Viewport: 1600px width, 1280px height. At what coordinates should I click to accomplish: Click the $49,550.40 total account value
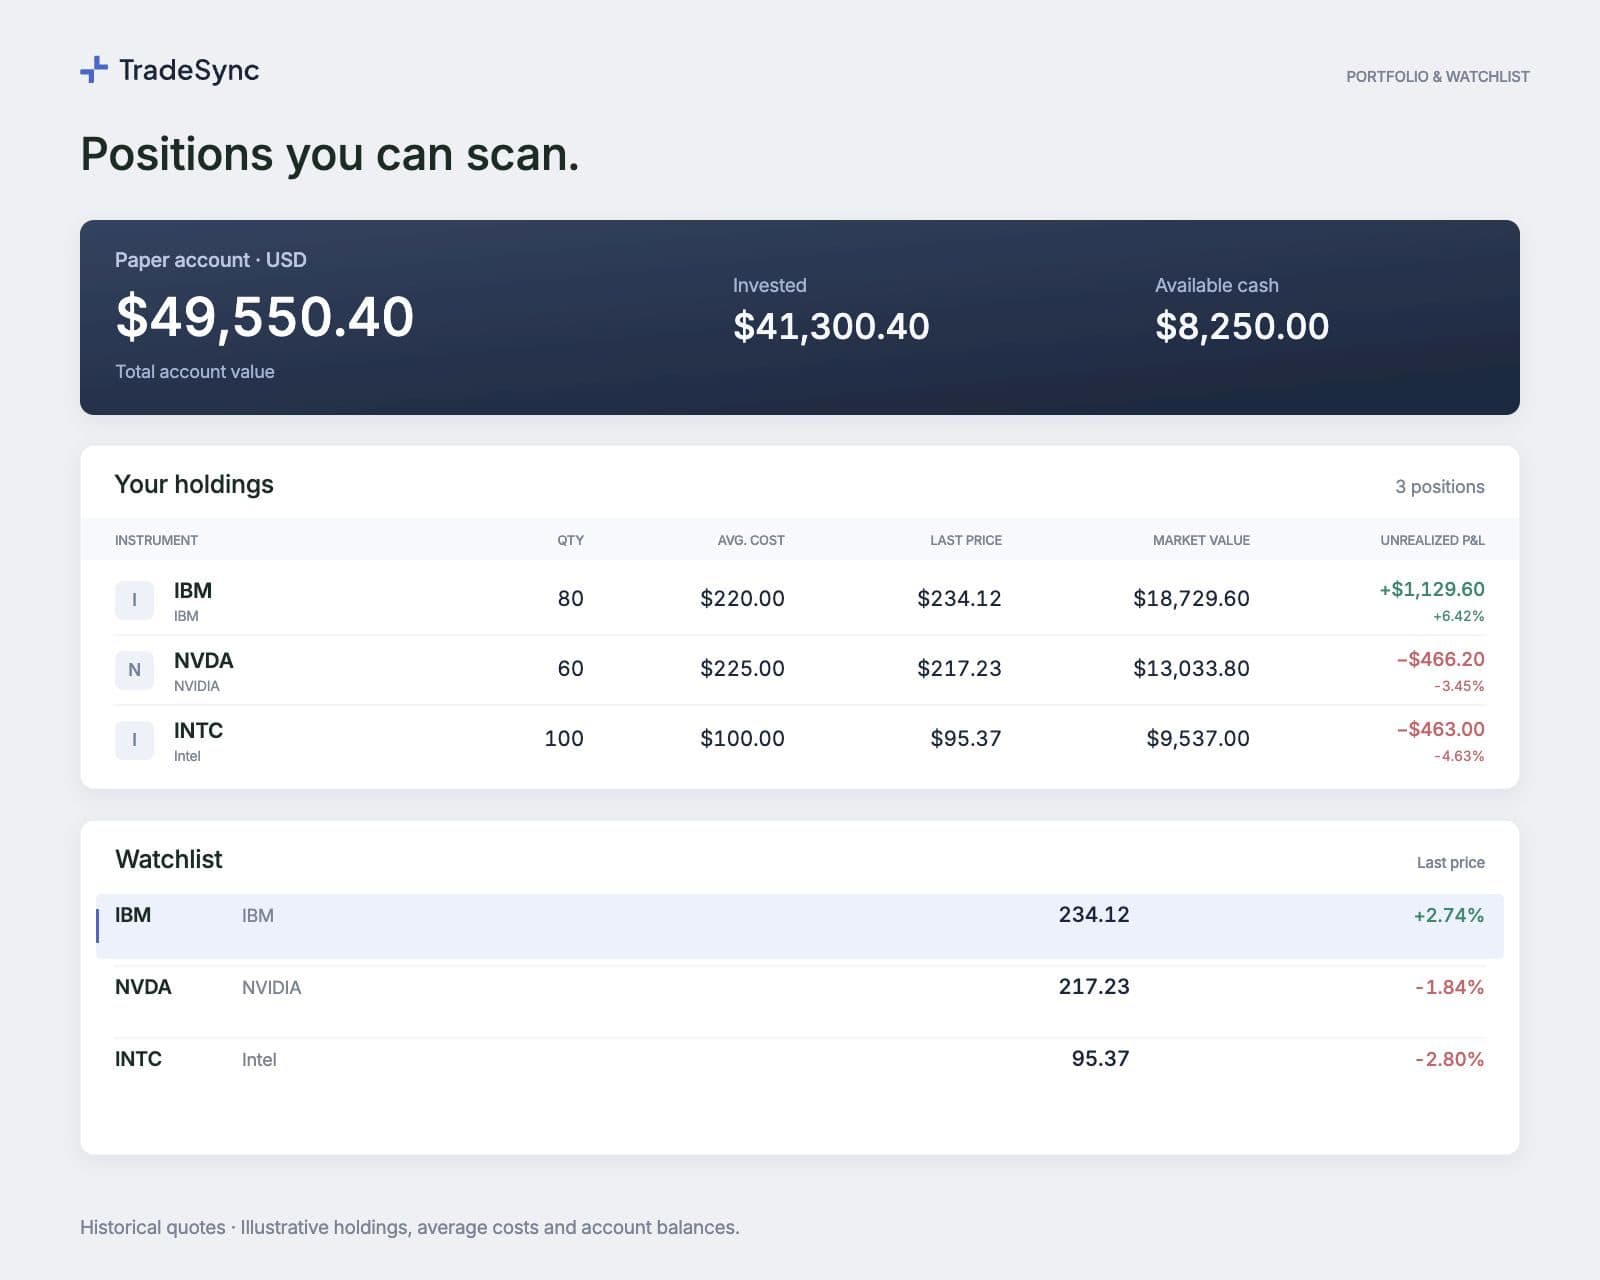(264, 317)
